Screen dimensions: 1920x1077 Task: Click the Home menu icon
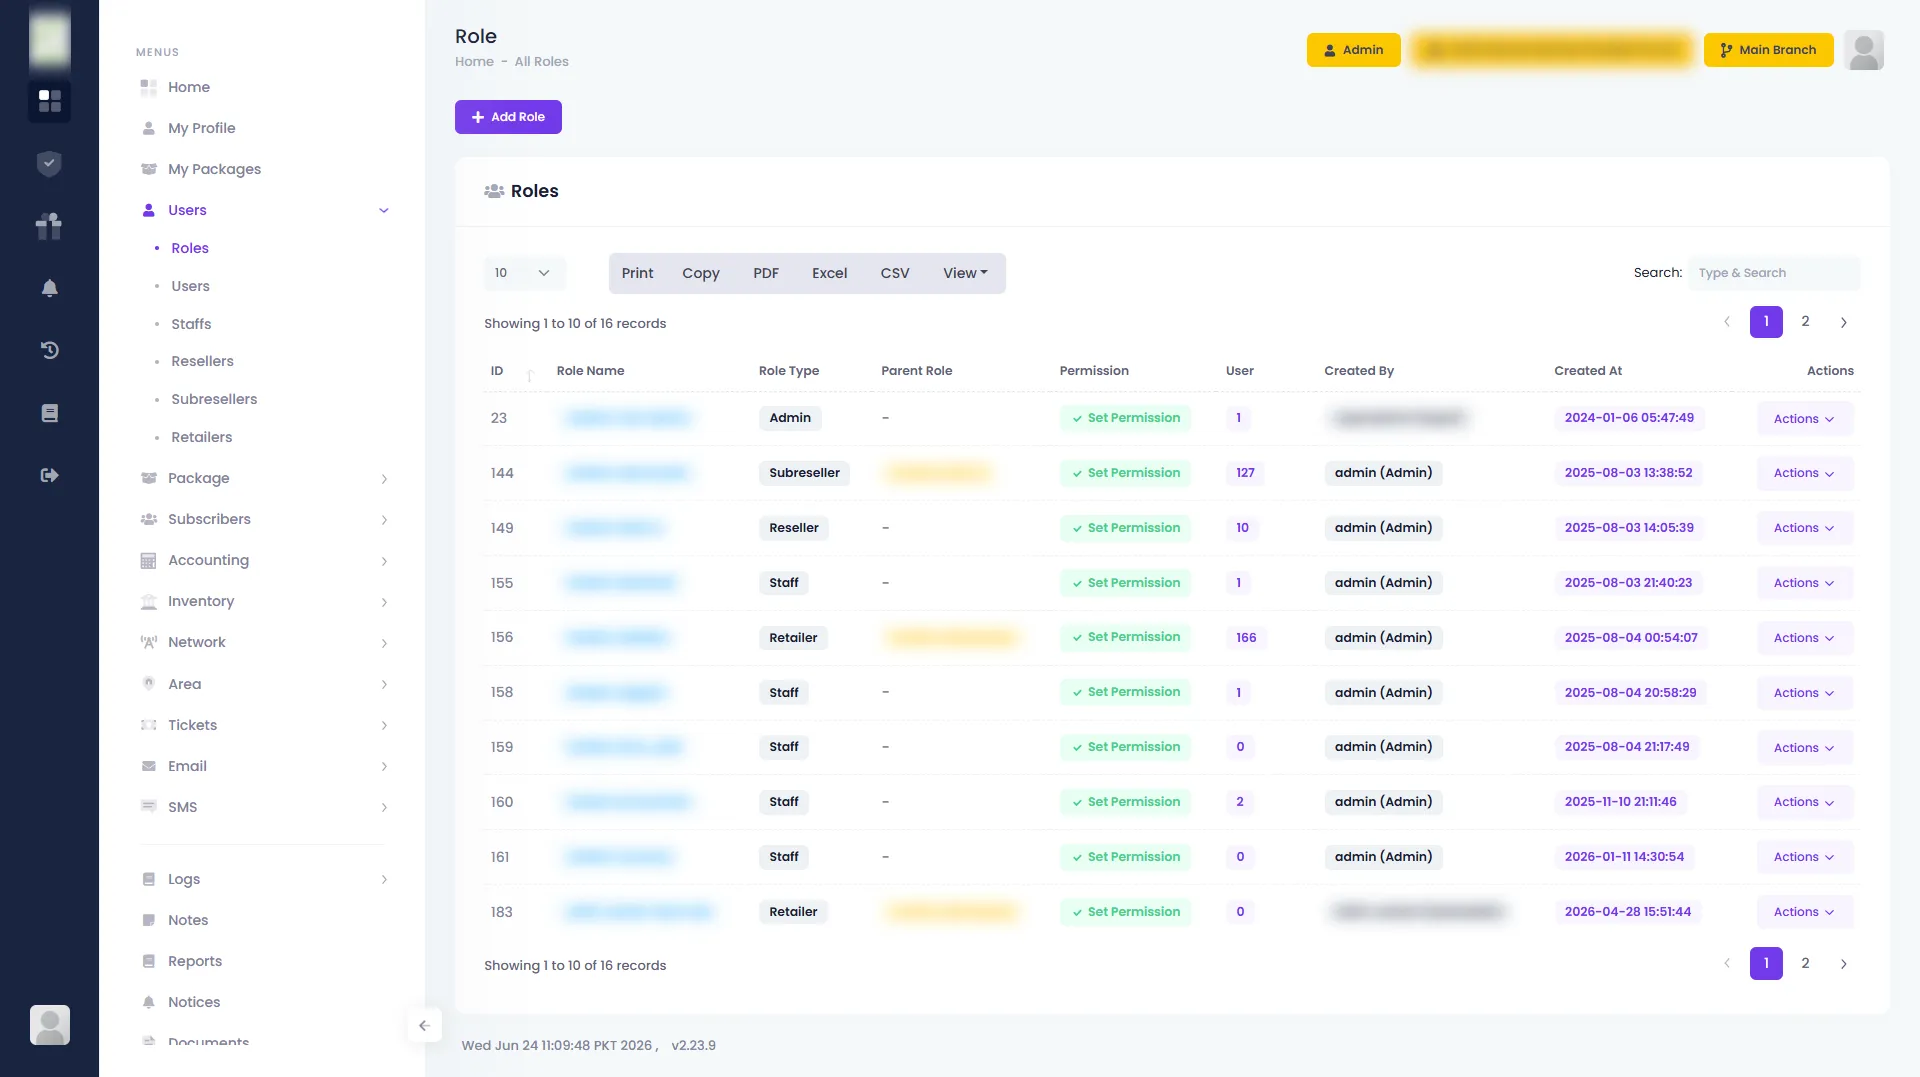pyautogui.click(x=149, y=87)
